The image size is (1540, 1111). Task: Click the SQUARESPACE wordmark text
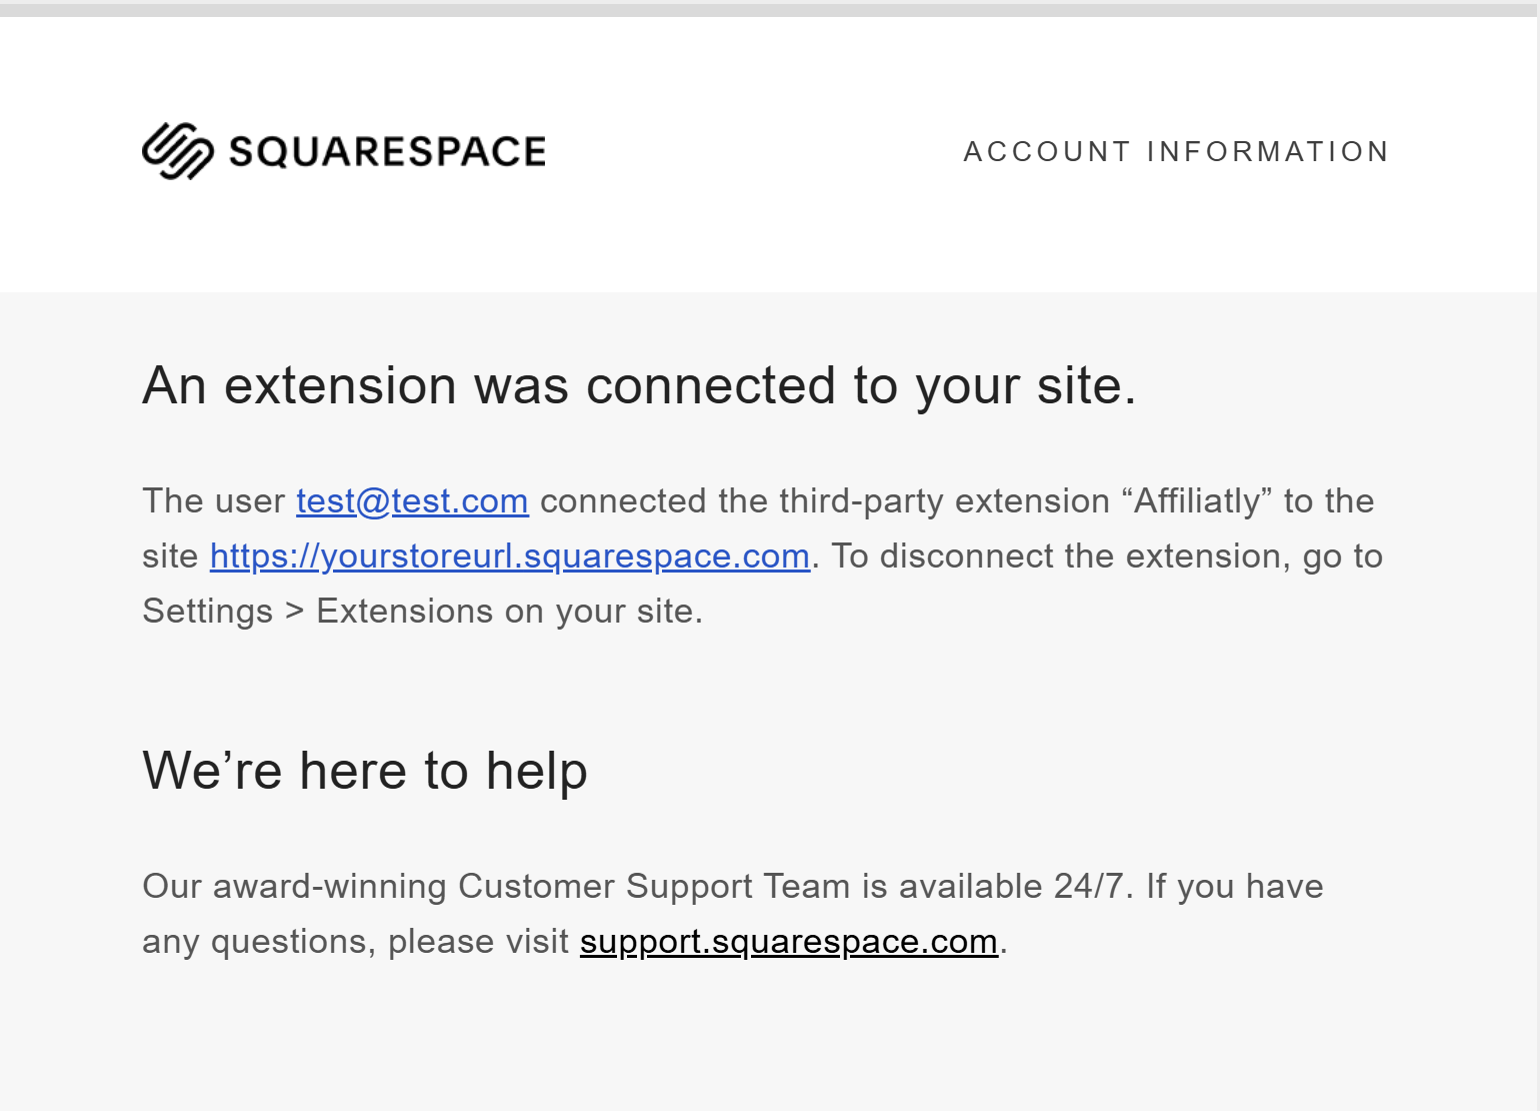pos(387,151)
